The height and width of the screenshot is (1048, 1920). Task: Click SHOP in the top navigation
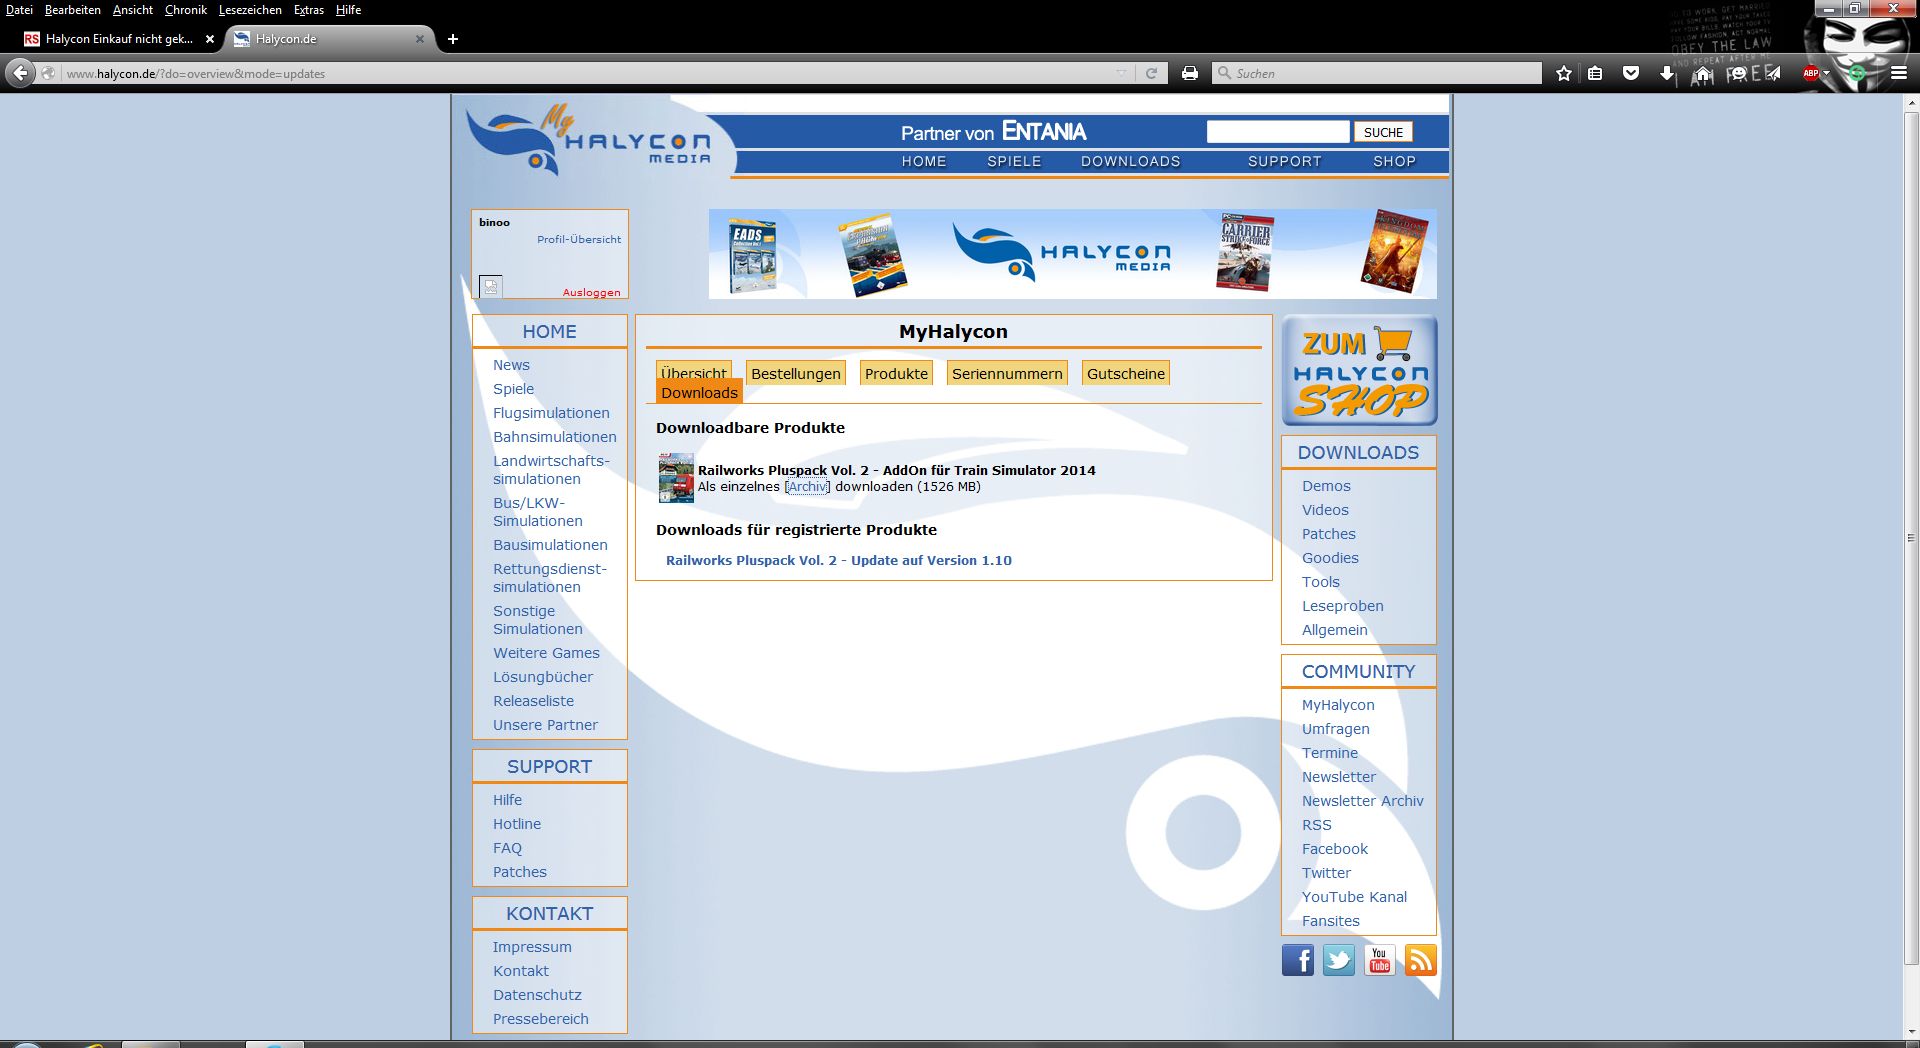point(1394,161)
